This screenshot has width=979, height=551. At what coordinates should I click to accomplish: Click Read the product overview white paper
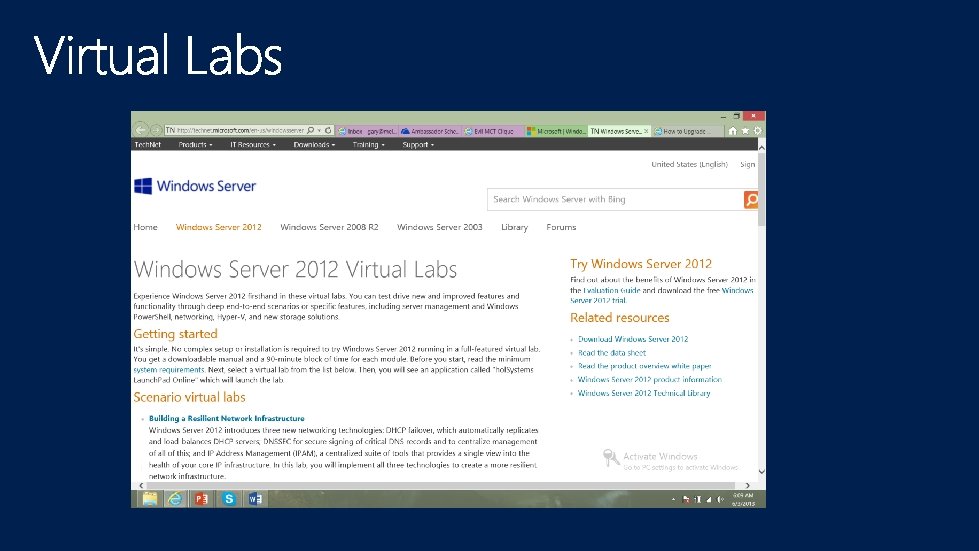point(644,366)
